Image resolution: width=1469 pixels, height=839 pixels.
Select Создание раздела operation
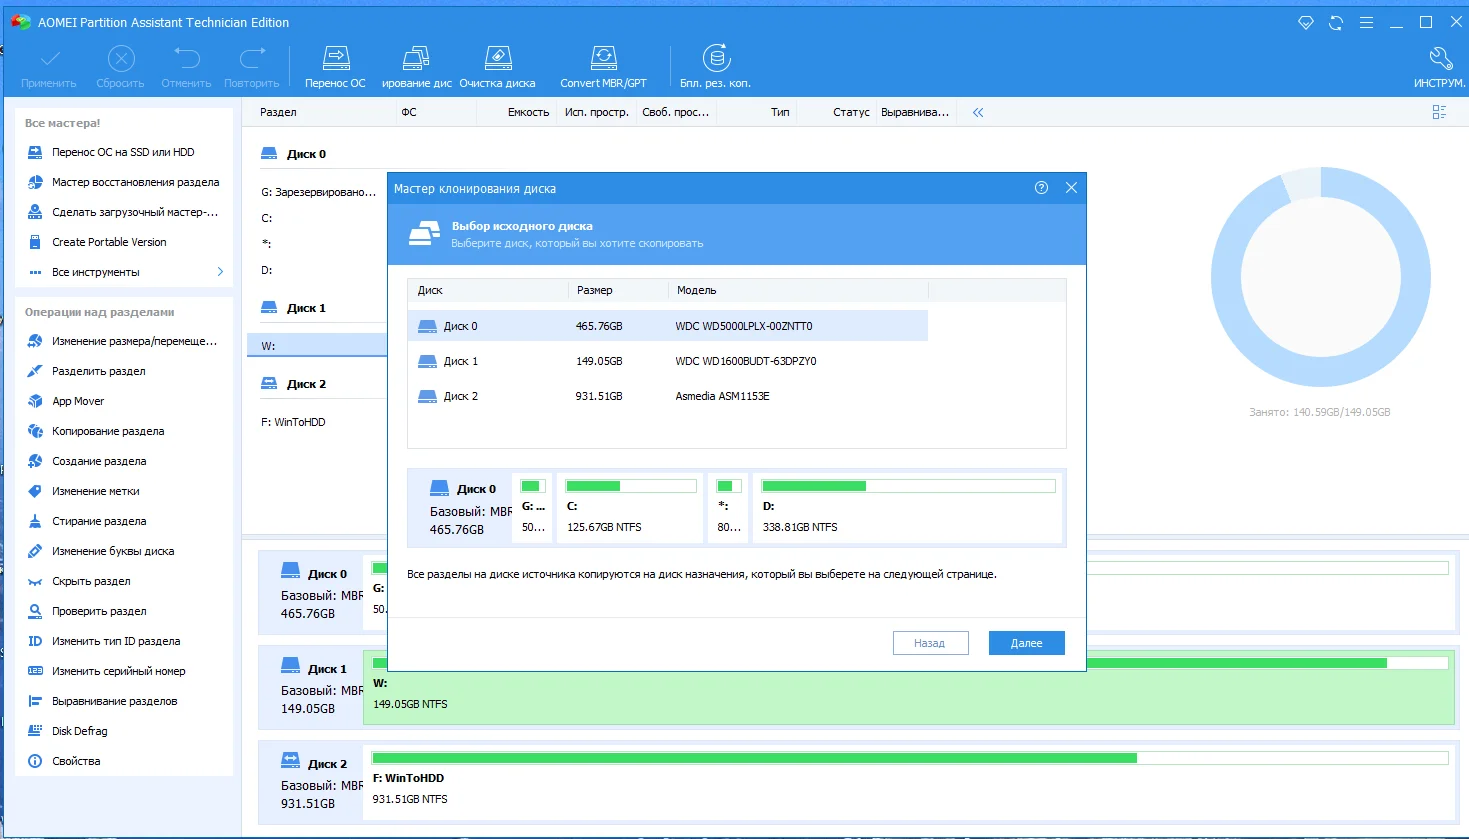pos(99,461)
